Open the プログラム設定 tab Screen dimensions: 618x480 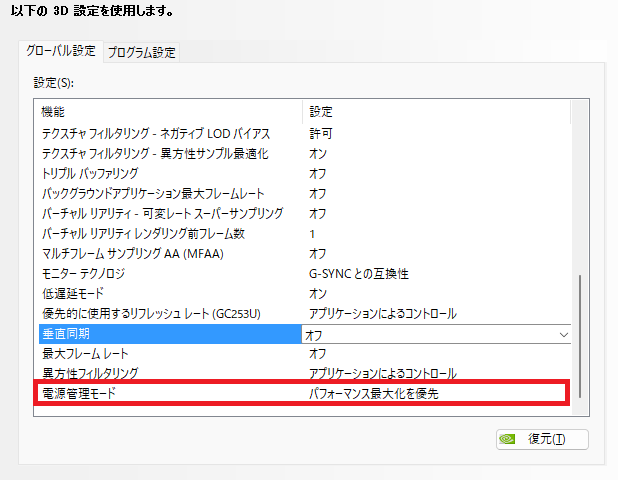pyautogui.click(x=141, y=52)
